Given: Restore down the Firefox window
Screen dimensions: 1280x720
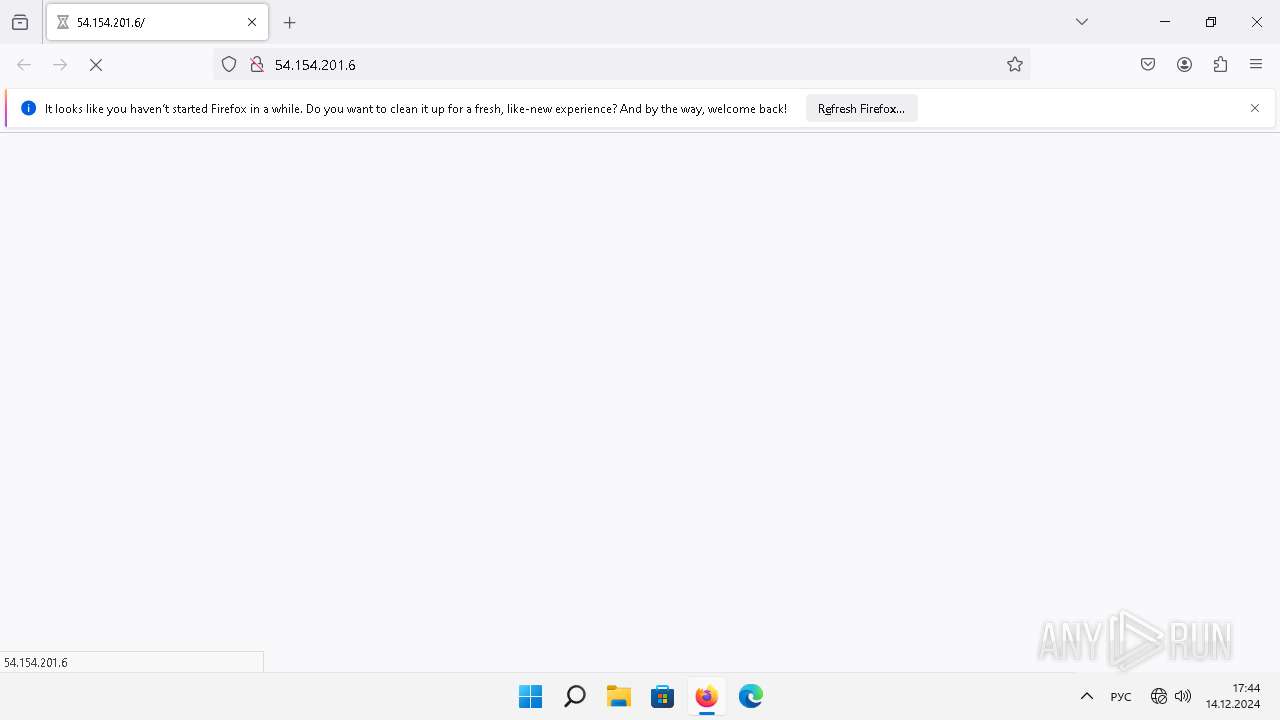Looking at the screenshot, I should (1211, 22).
